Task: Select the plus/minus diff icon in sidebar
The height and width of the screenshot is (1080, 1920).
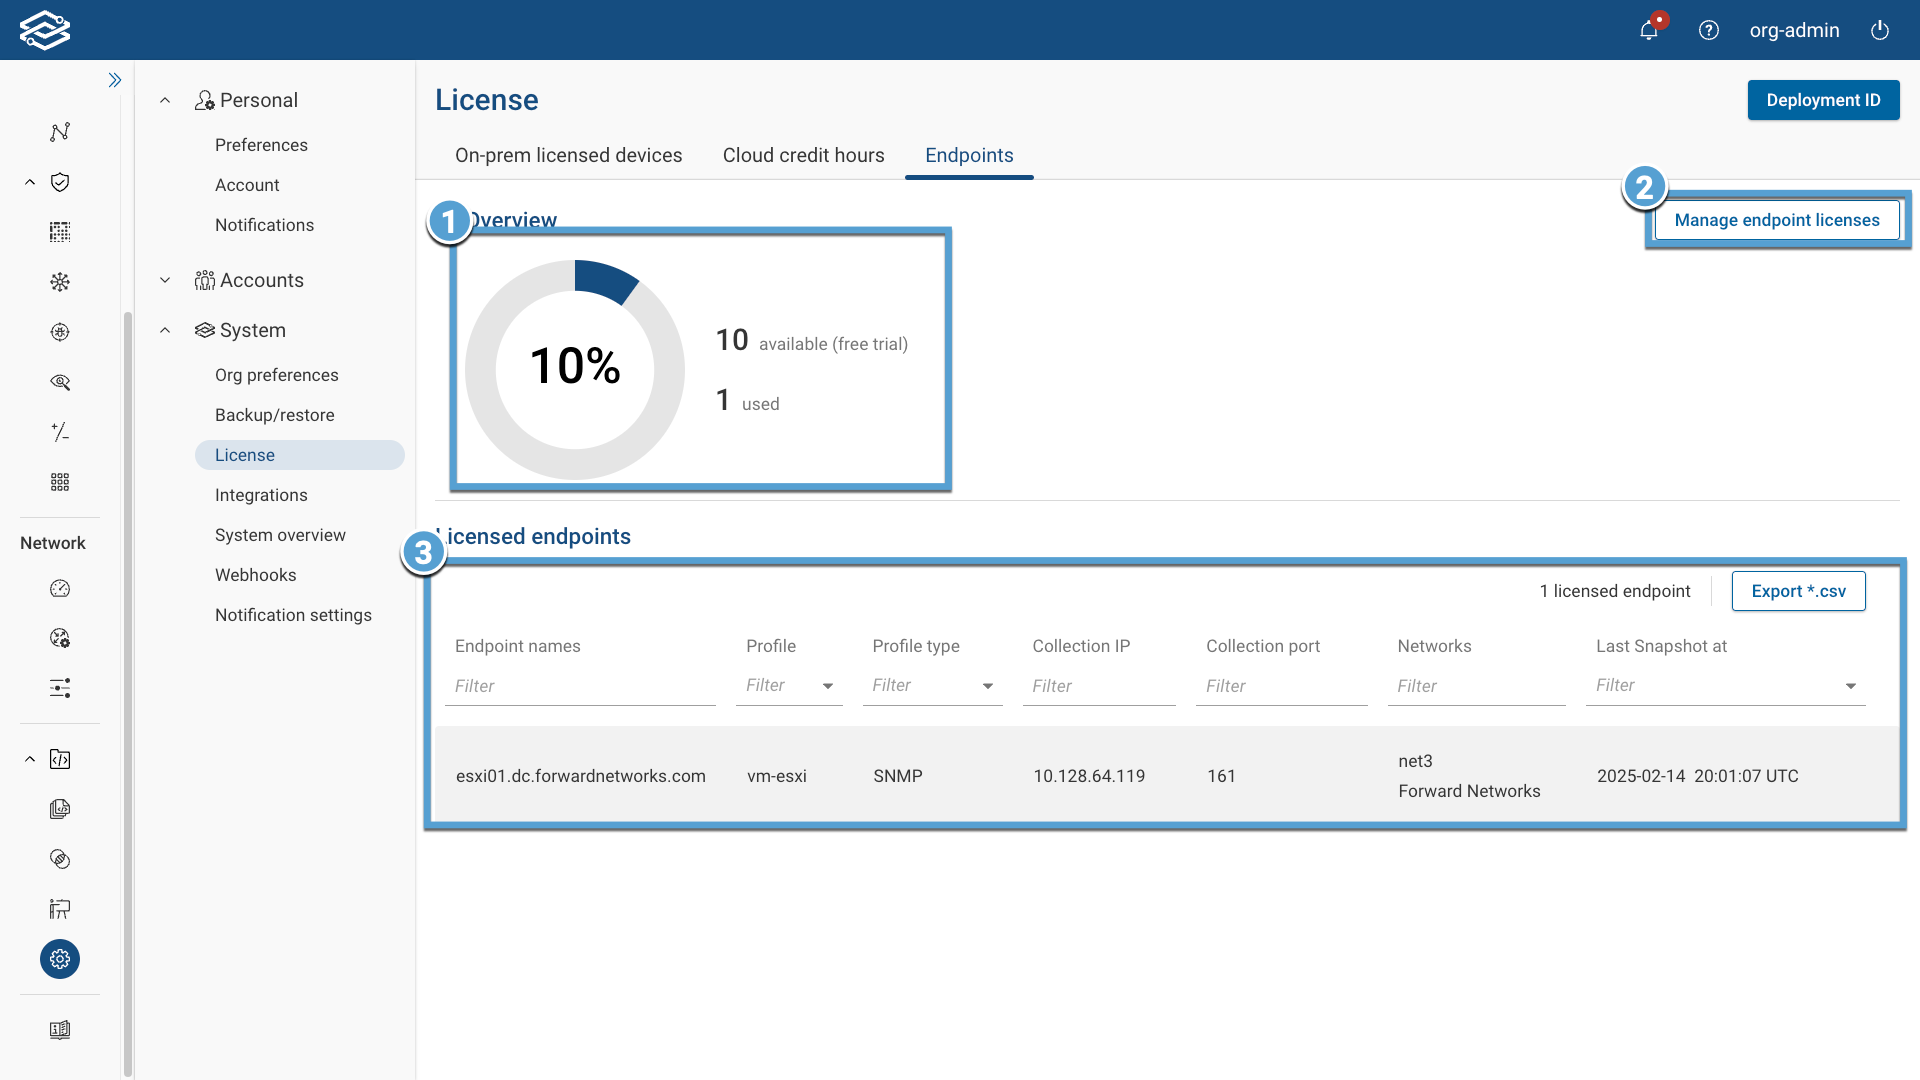Action: point(60,432)
